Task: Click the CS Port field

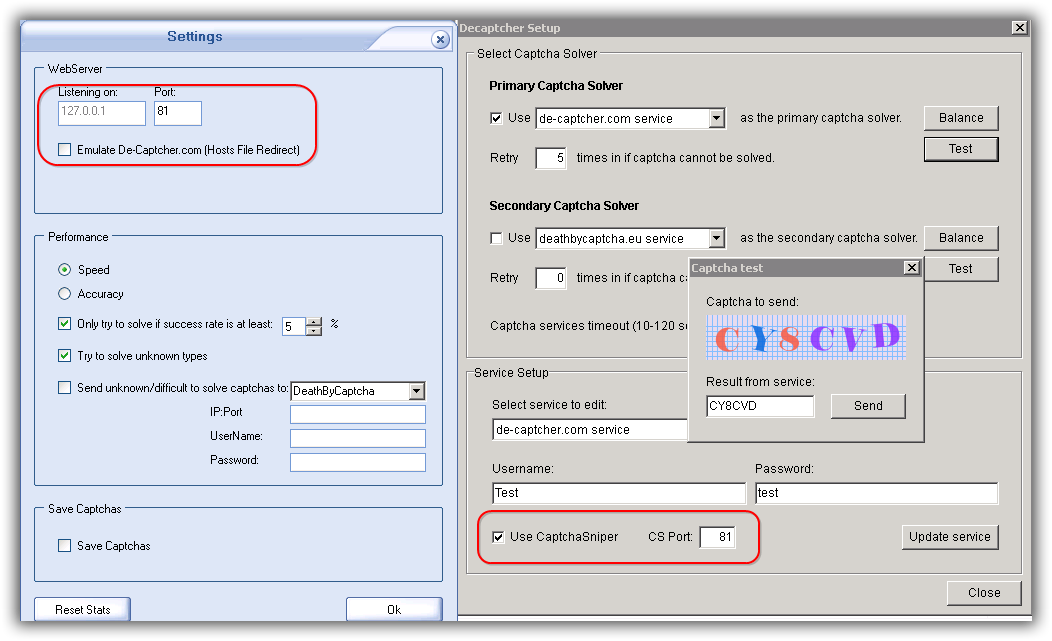Action: 717,537
